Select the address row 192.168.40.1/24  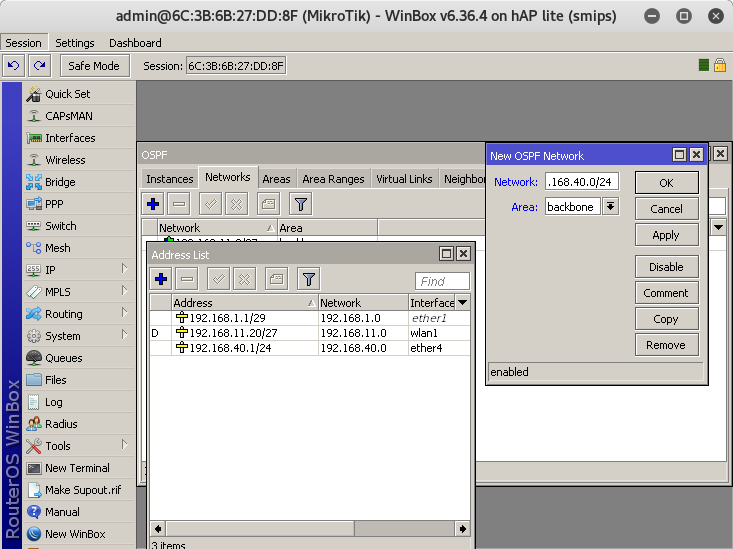[310, 348]
